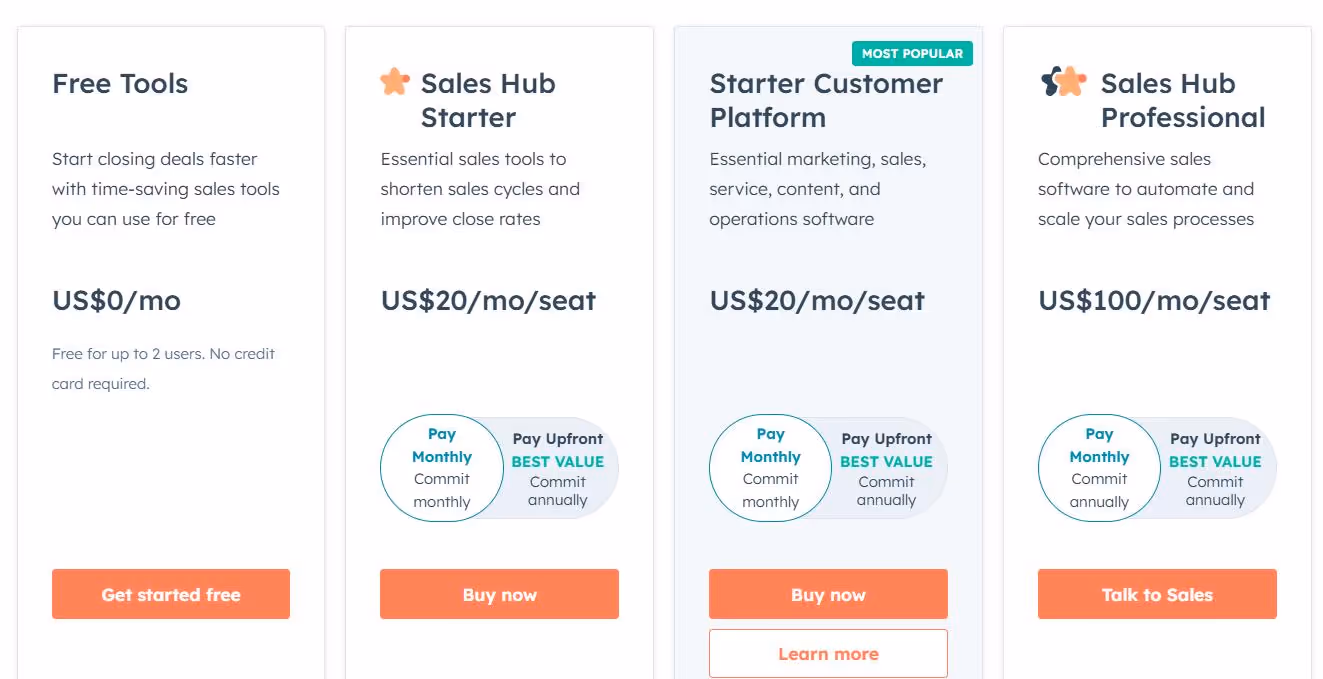Buy the Starter Customer Platform now
The height and width of the screenshot is (679, 1323).
pyautogui.click(x=828, y=593)
